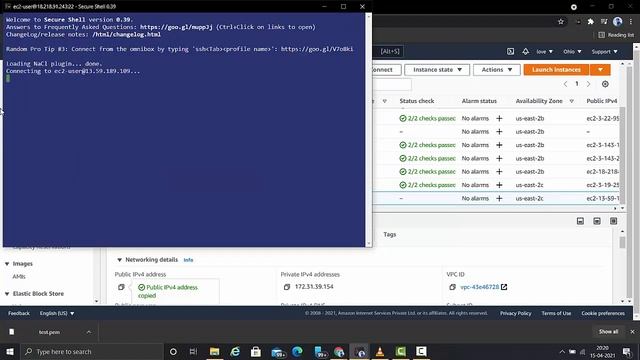Open vpc-43e46728 link
This screenshot has width=640, height=360.
pos(480,287)
